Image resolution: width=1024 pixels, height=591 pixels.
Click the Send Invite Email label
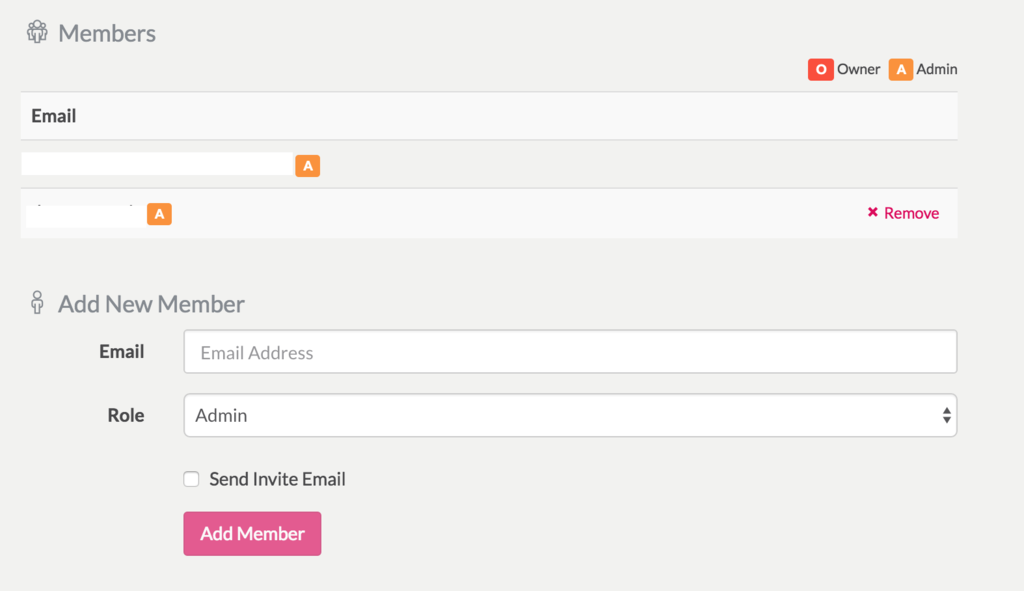coord(277,479)
